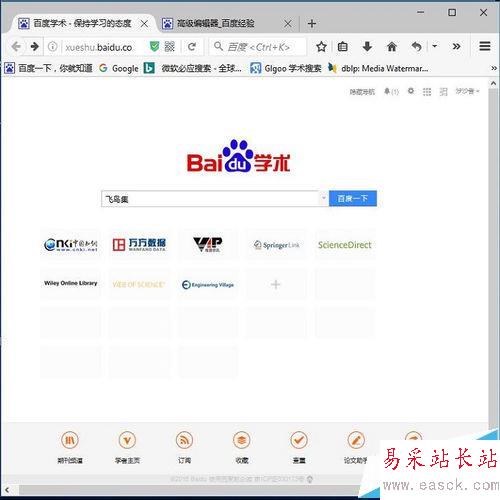Open the QR code icon in the address bar
The width and height of the screenshot is (500, 500).
click(x=170, y=47)
